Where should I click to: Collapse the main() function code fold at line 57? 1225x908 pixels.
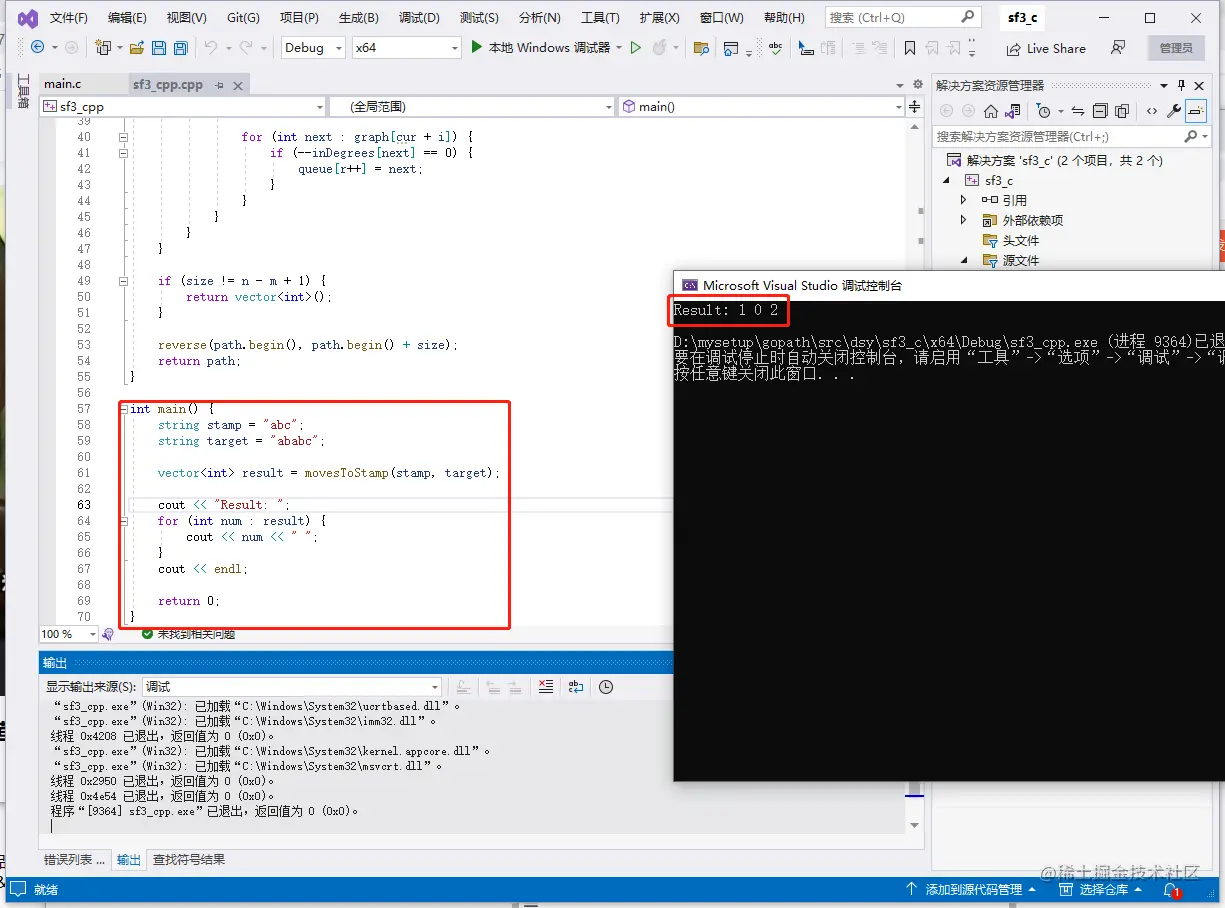coord(123,409)
